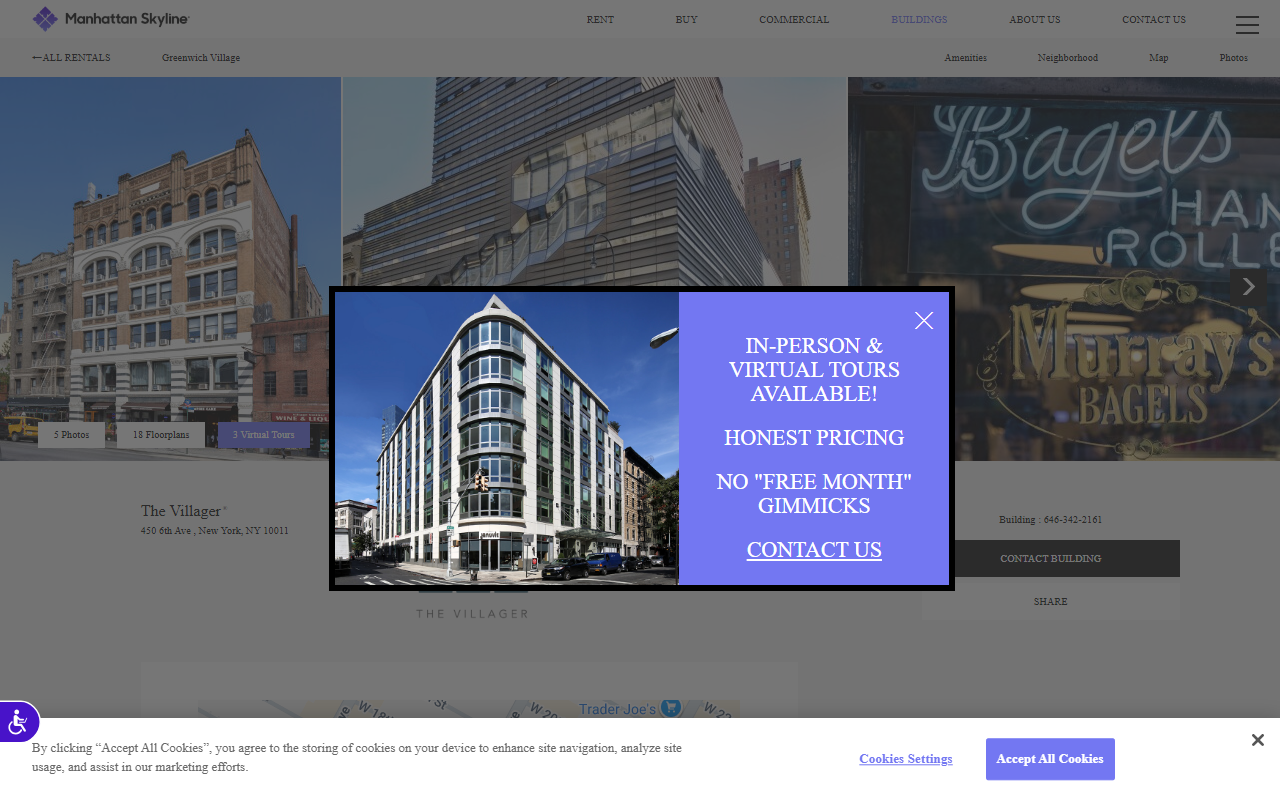Open Cookies Settings

tap(906, 759)
